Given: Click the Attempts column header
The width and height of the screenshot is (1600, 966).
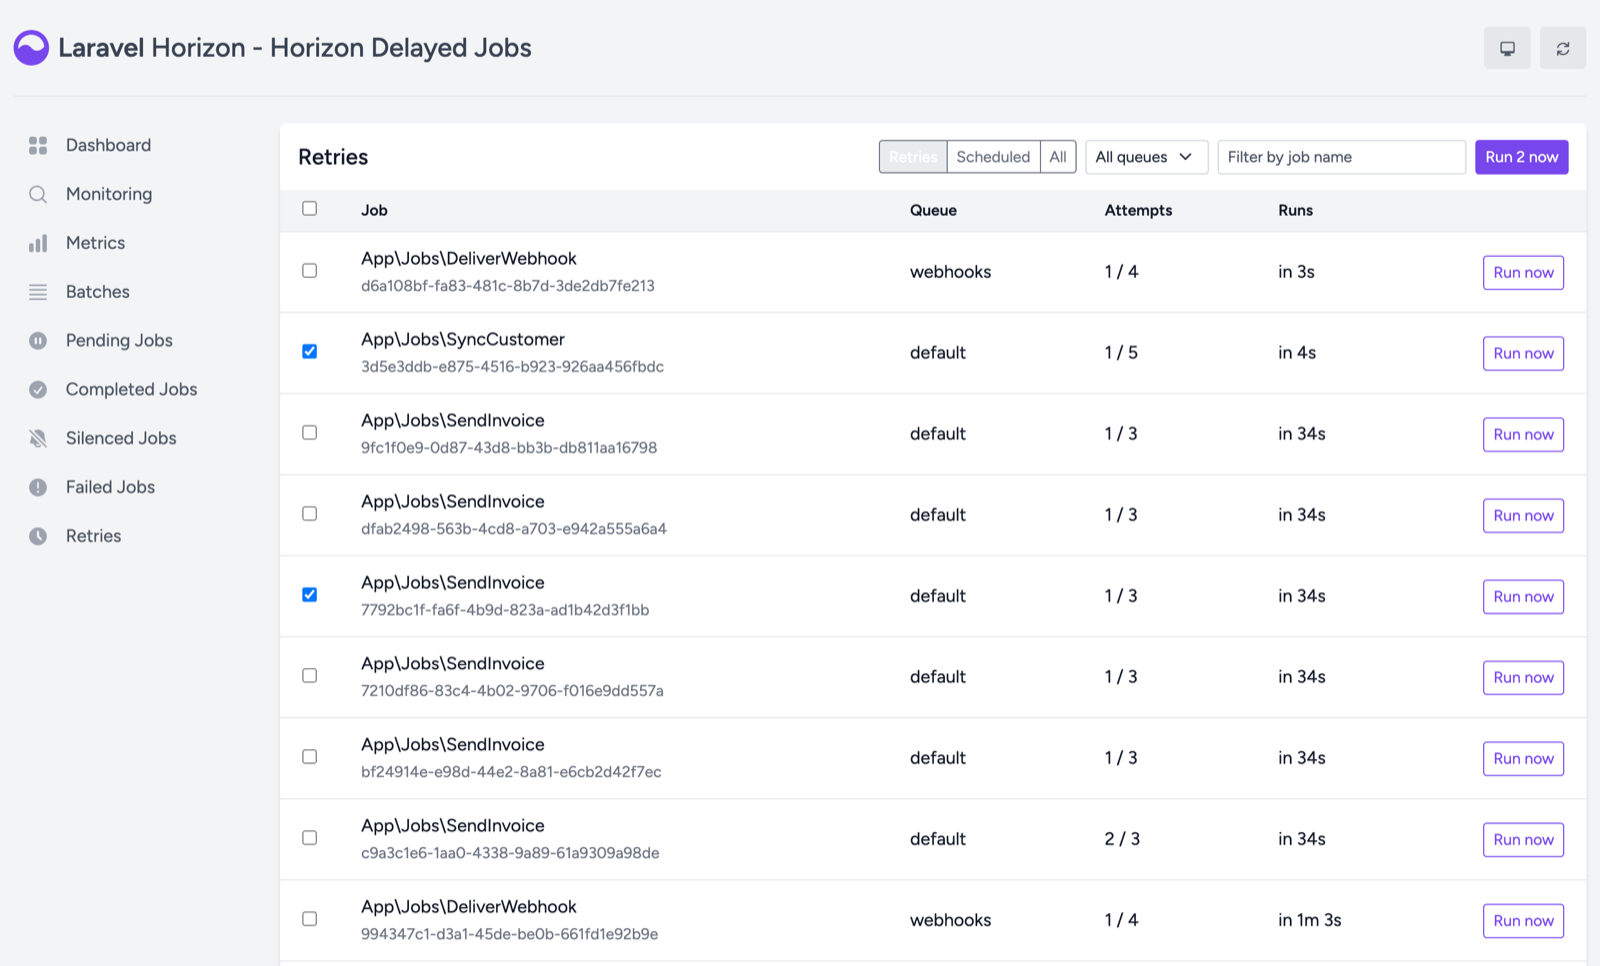Looking at the screenshot, I should (x=1138, y=210).
